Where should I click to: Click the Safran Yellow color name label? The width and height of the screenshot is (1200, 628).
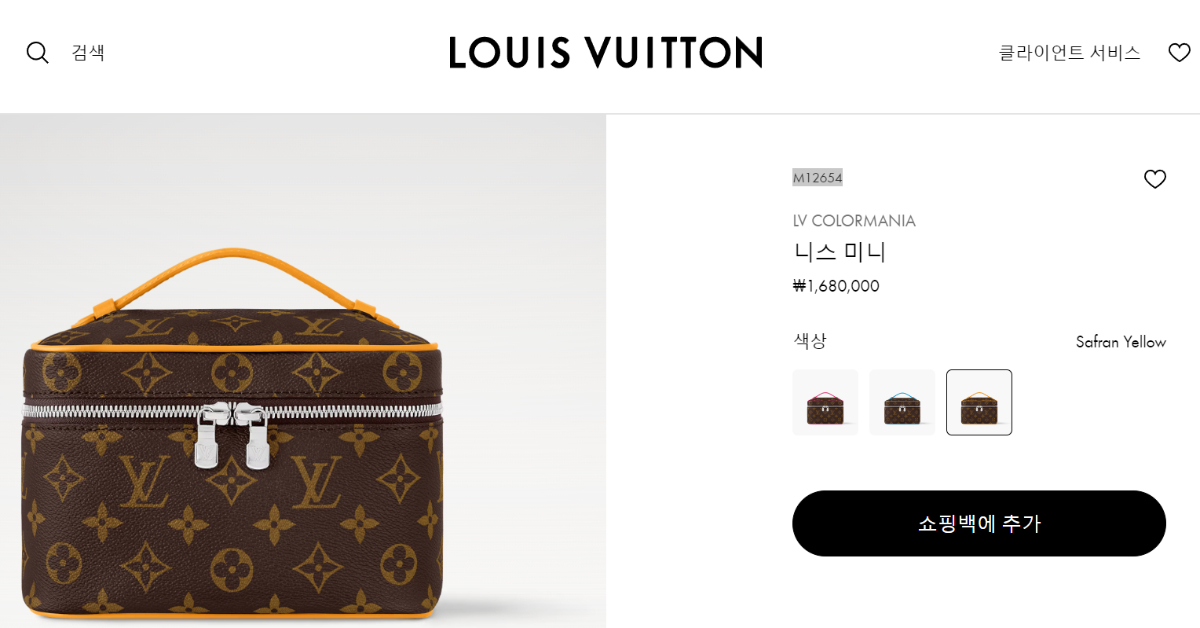coord(1121,342)
